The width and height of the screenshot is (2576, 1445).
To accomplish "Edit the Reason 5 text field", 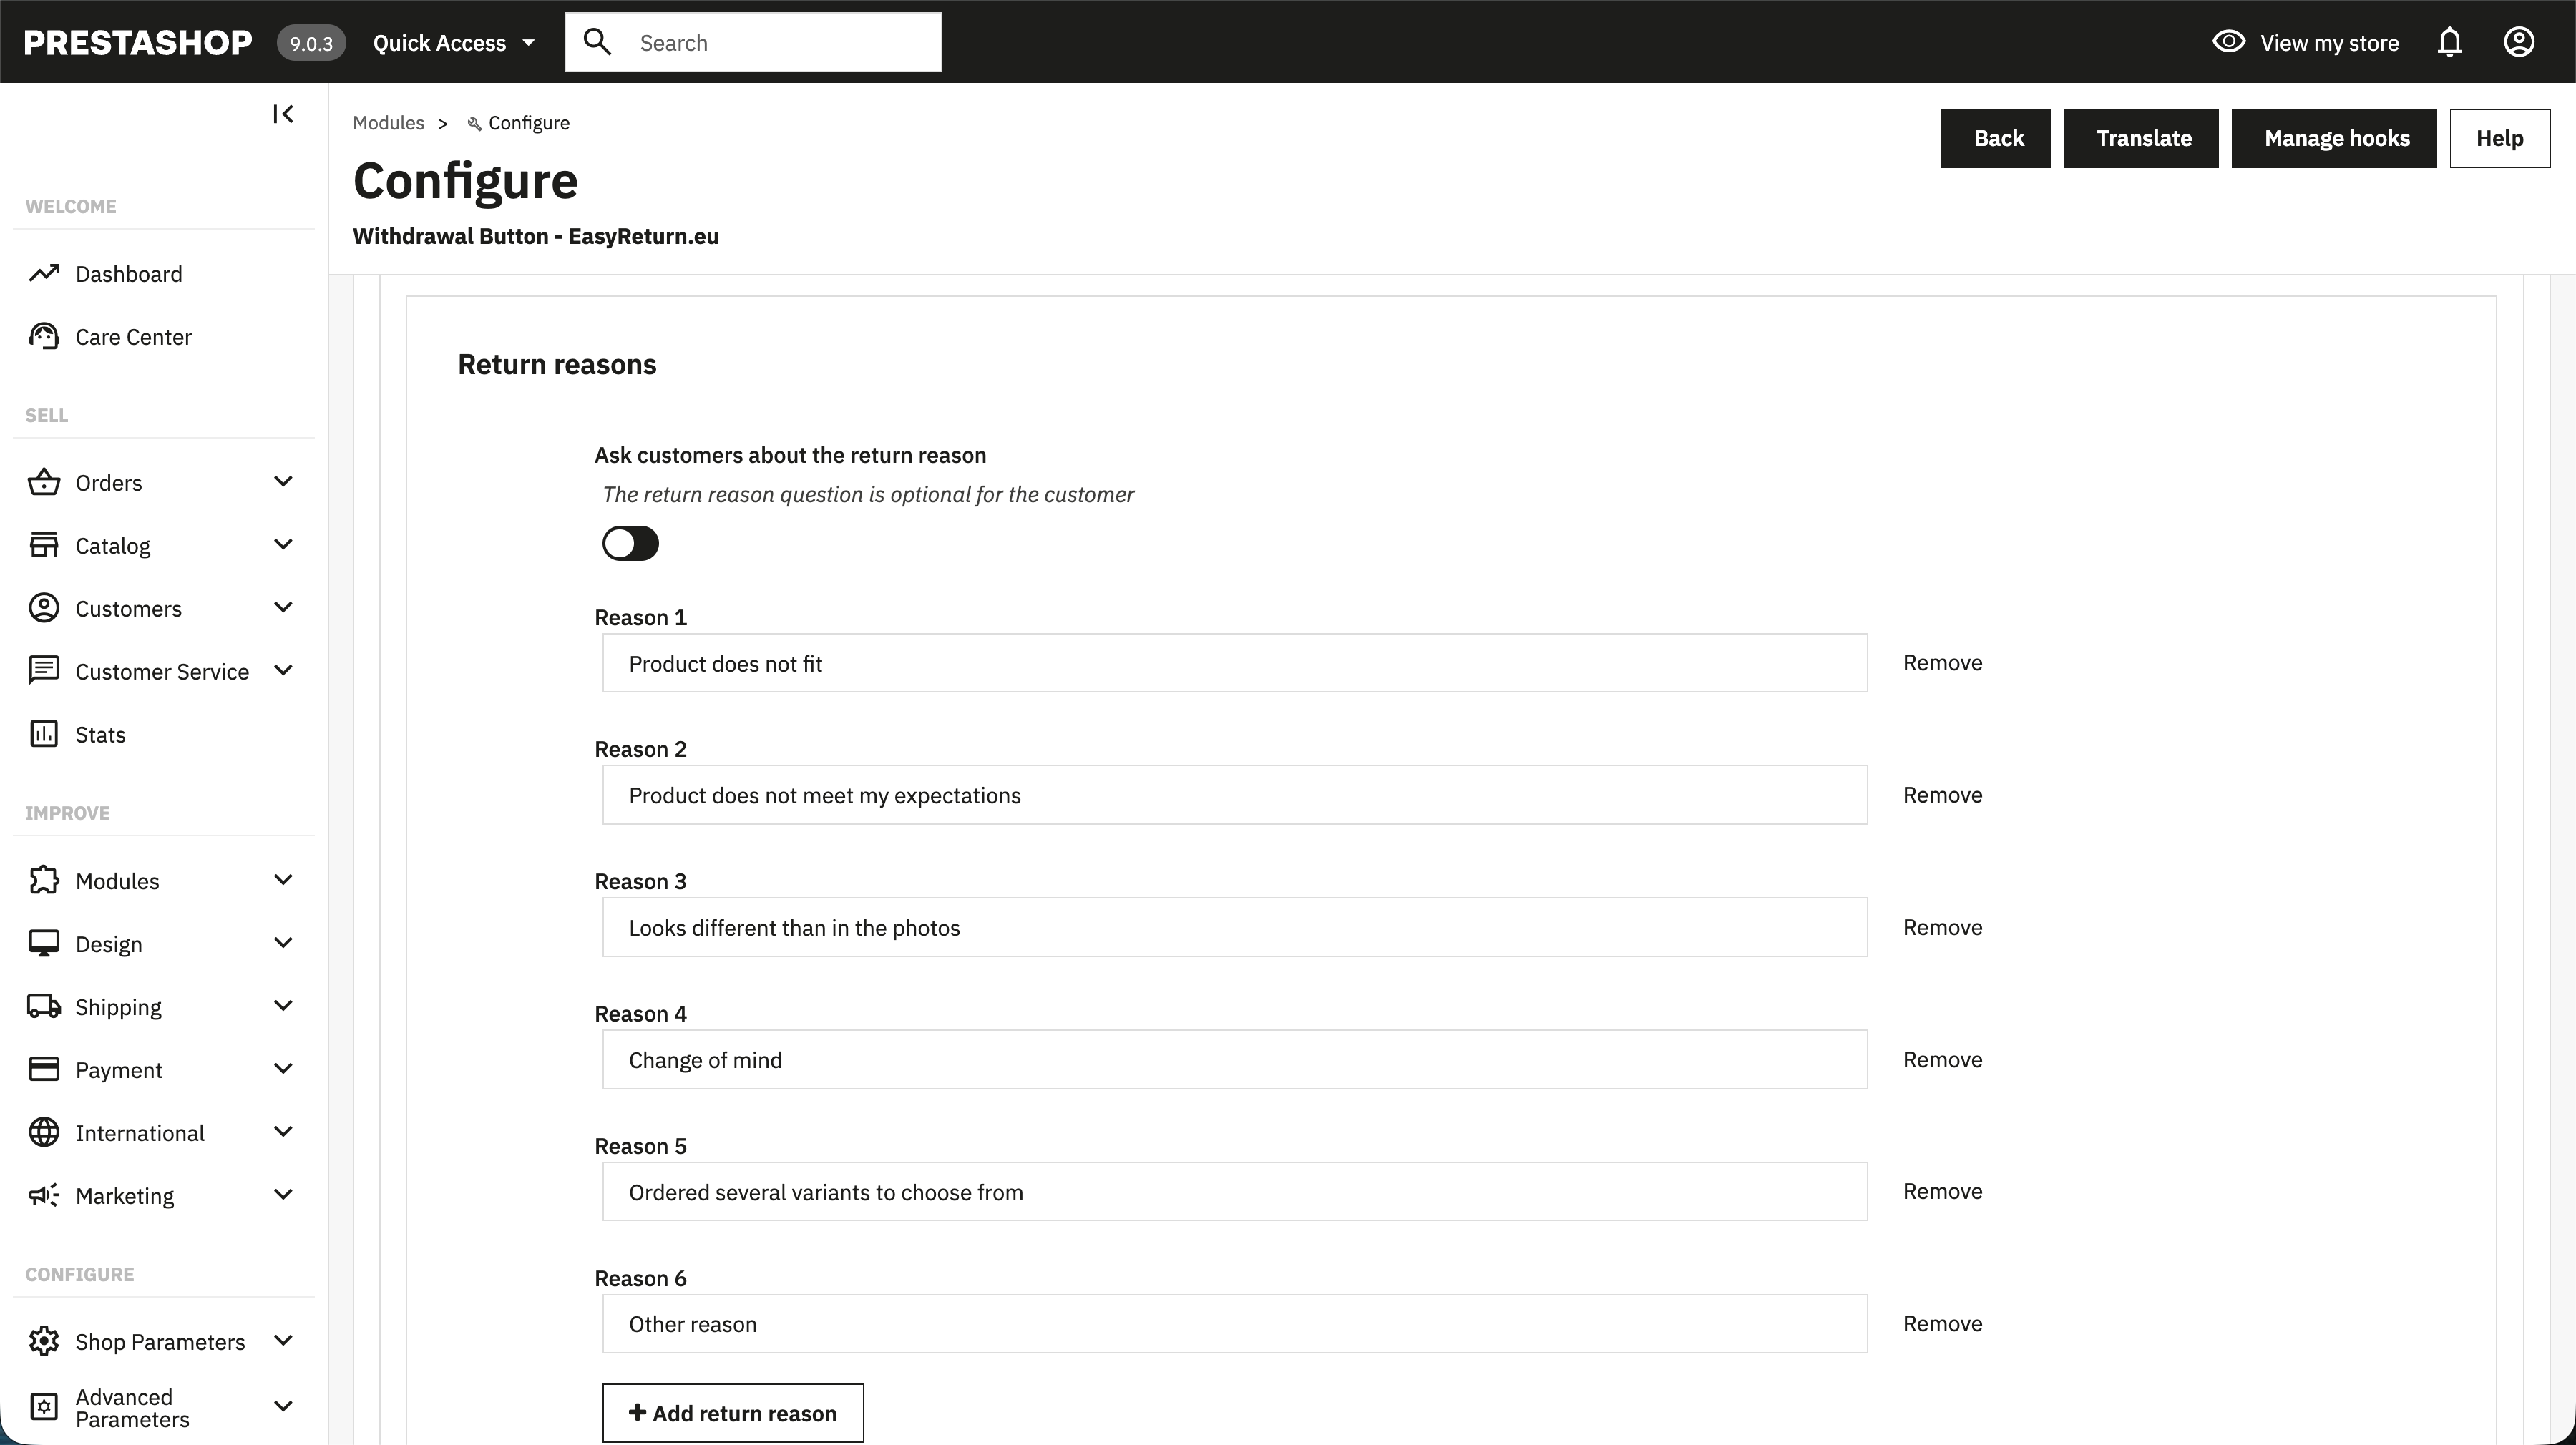I will coord(1235,1191).
